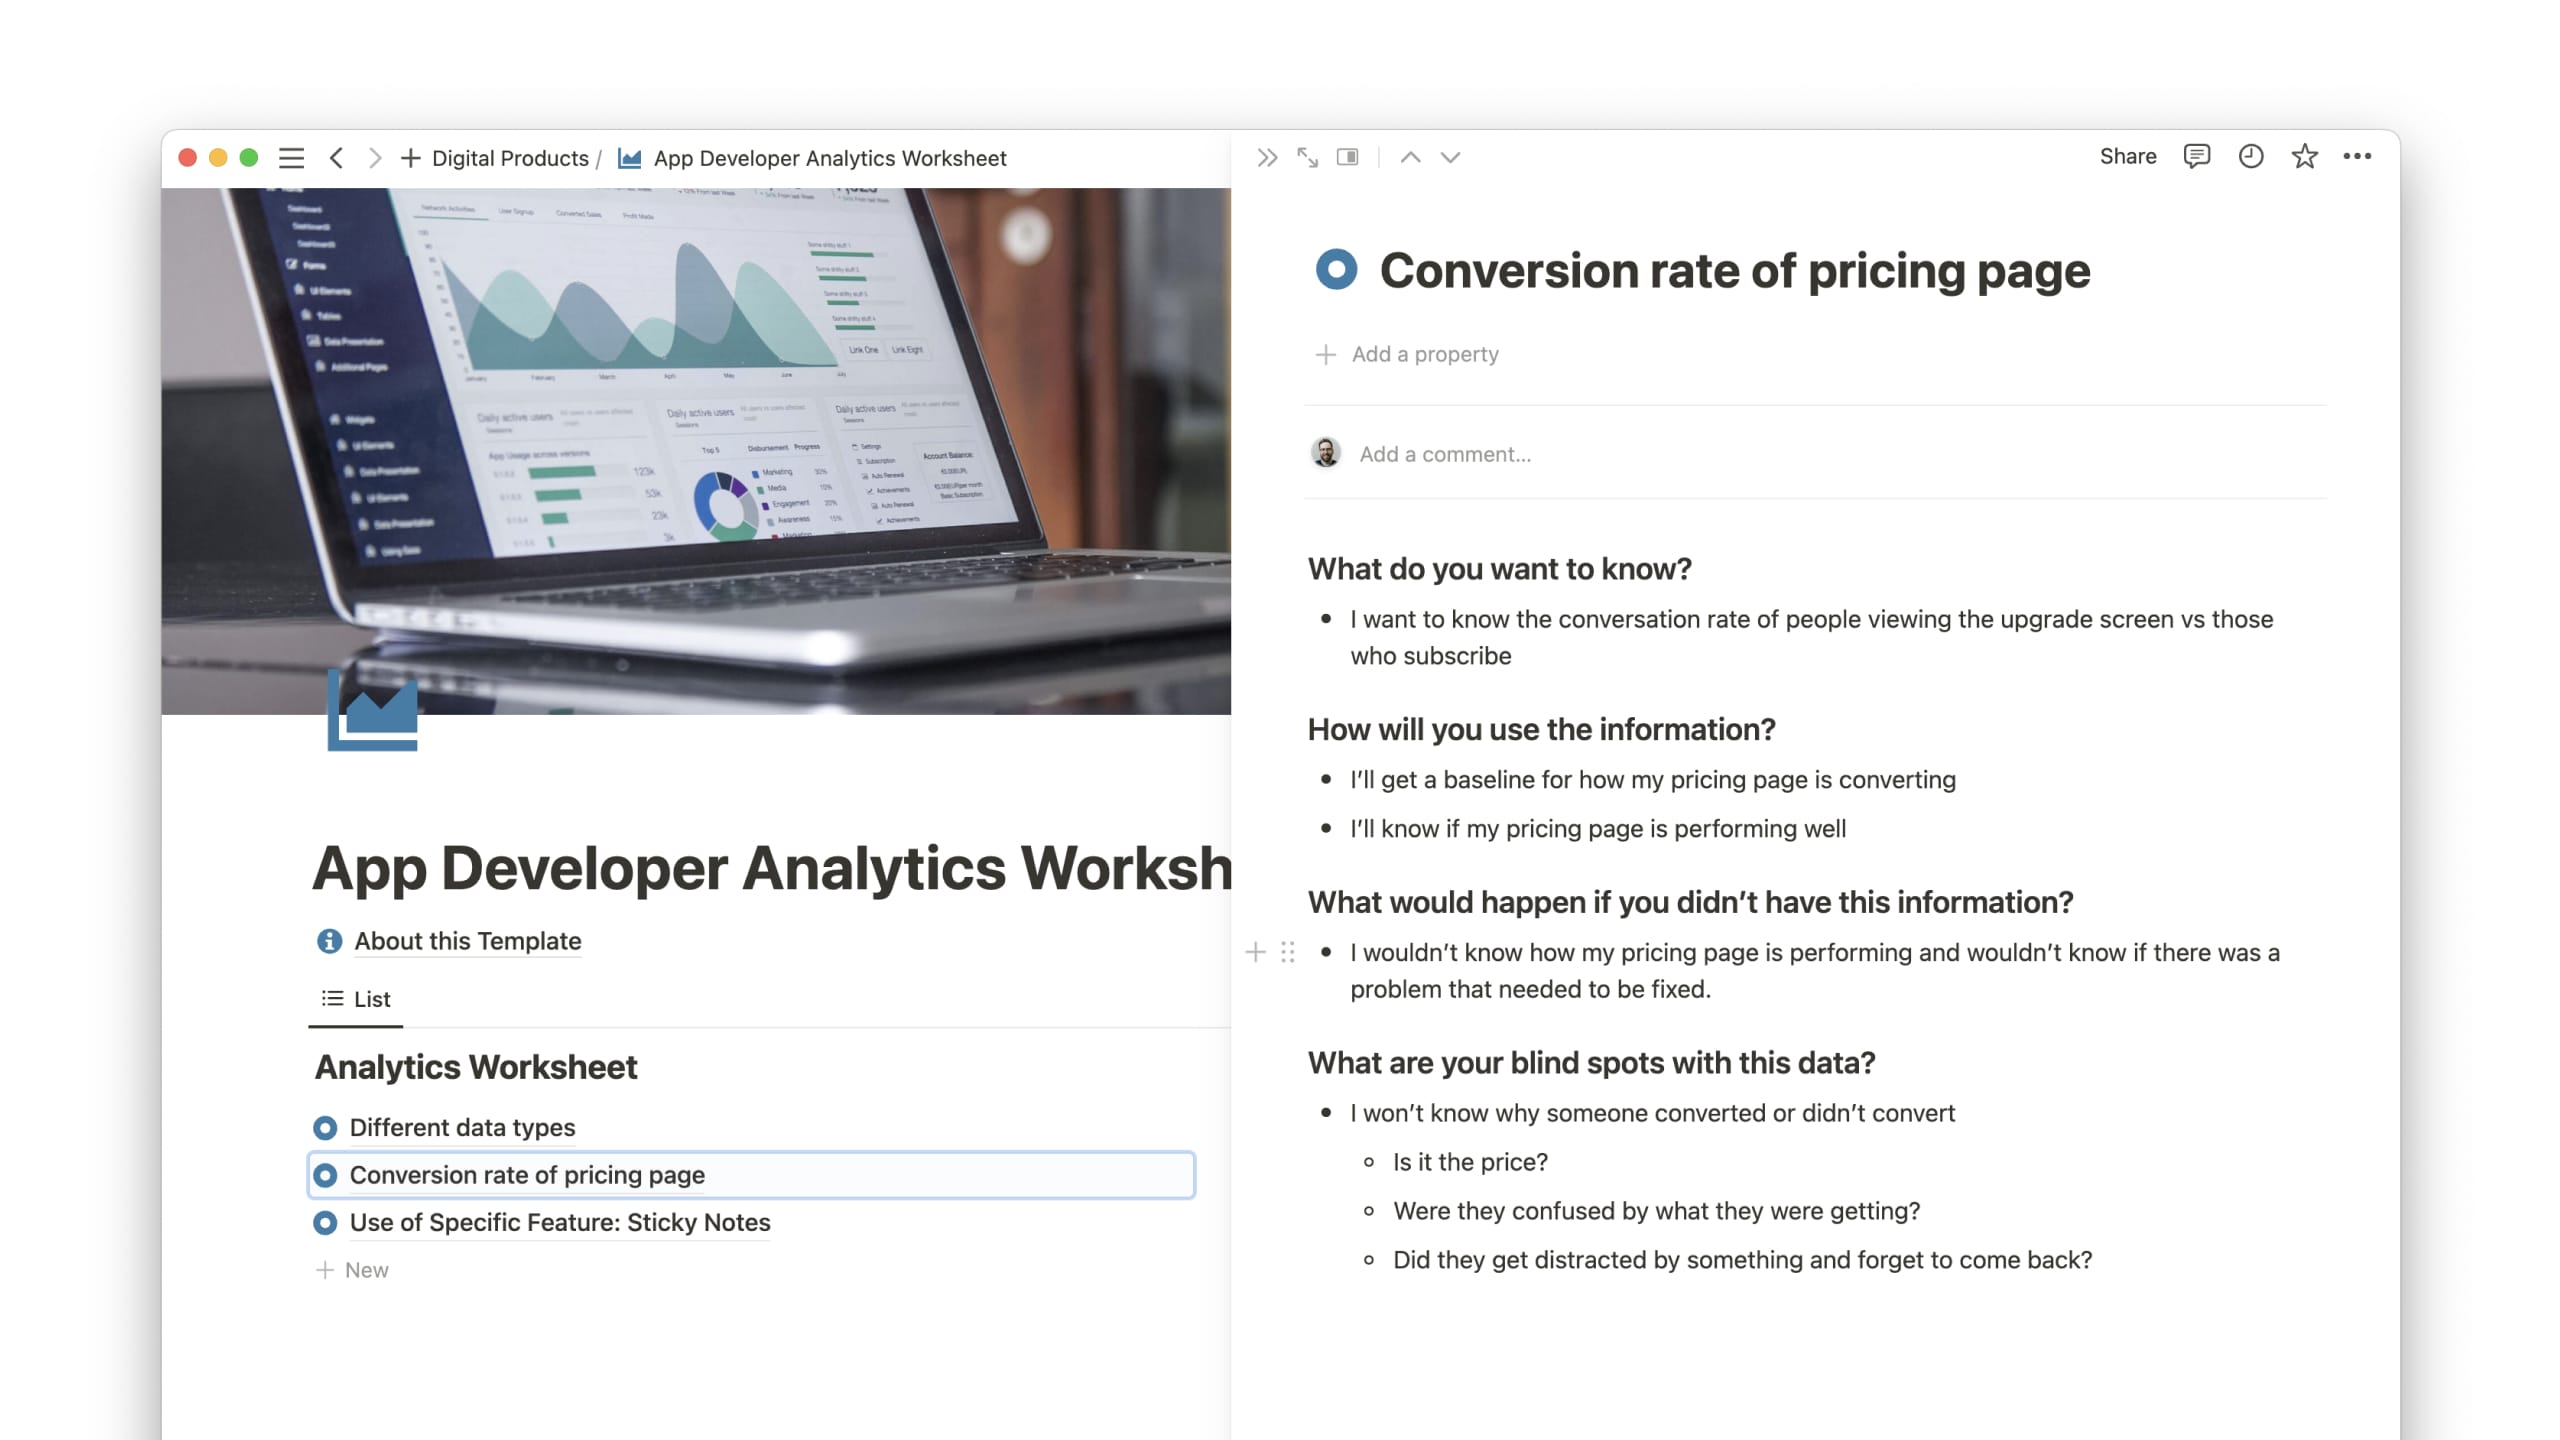
Task: Switch the peek mode layout icon
Action: pyautogui.click(x=1348, y=157)
